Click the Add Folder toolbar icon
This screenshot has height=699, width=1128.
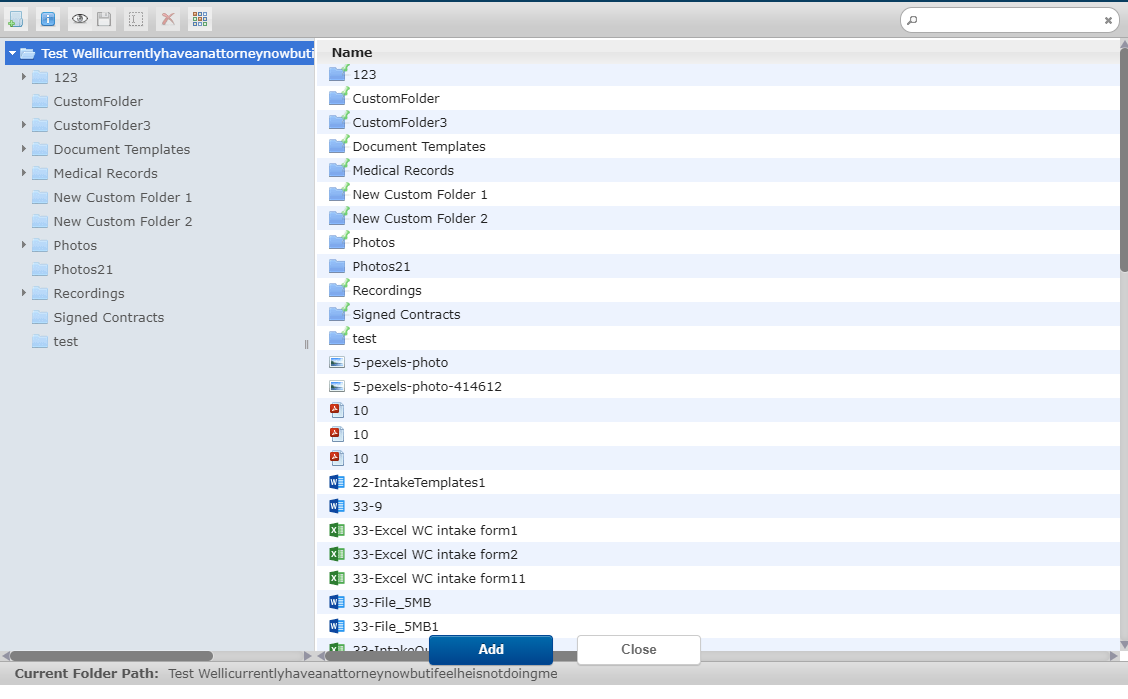point(16,19)
